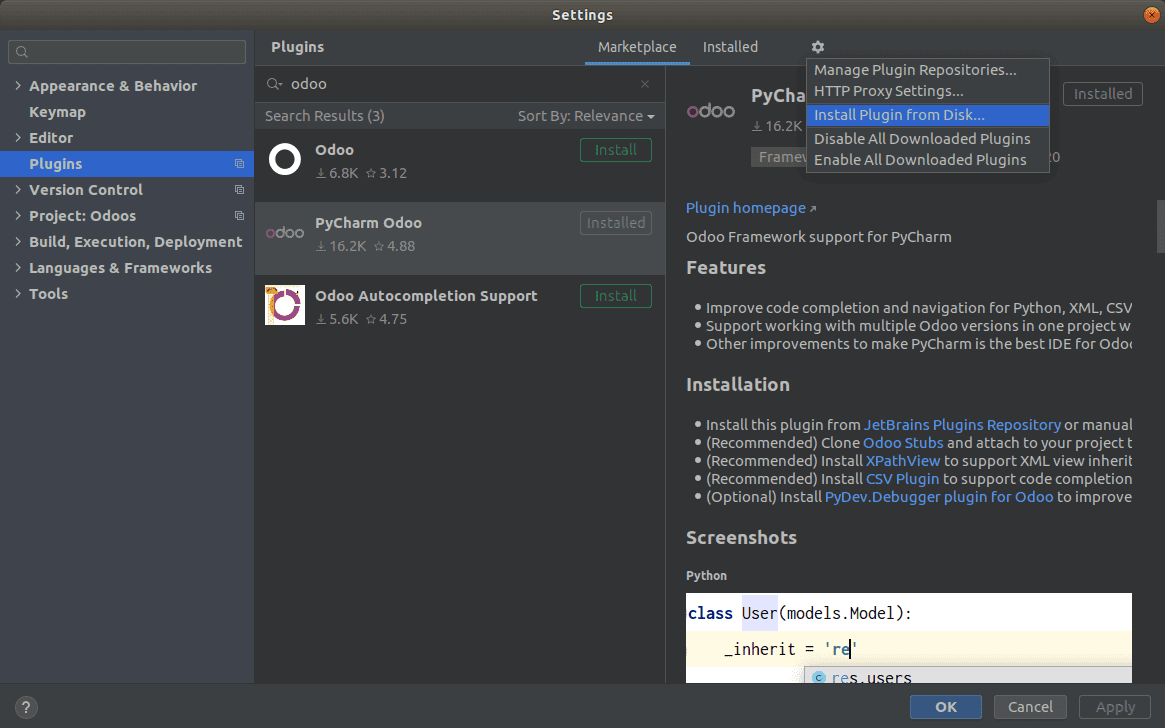The image size is (1165, 728).
Task: Confirm settings with OK button
Action: click(x=945, y=707)
